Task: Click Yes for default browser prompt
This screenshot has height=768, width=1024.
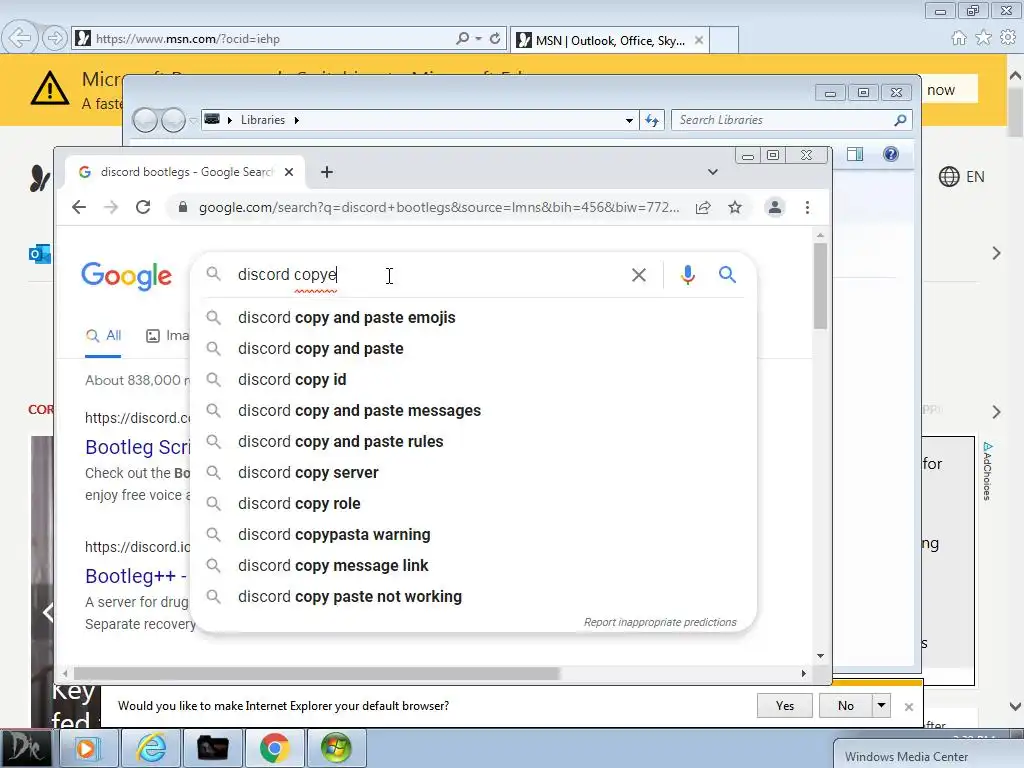Action: pos(784,706)
